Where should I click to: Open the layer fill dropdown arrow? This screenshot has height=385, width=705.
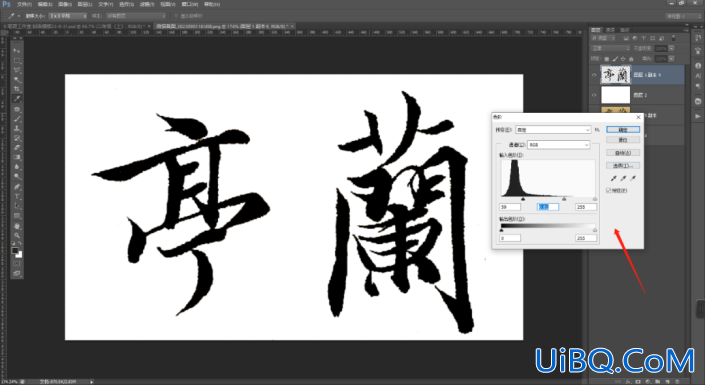tap(671, 59)
